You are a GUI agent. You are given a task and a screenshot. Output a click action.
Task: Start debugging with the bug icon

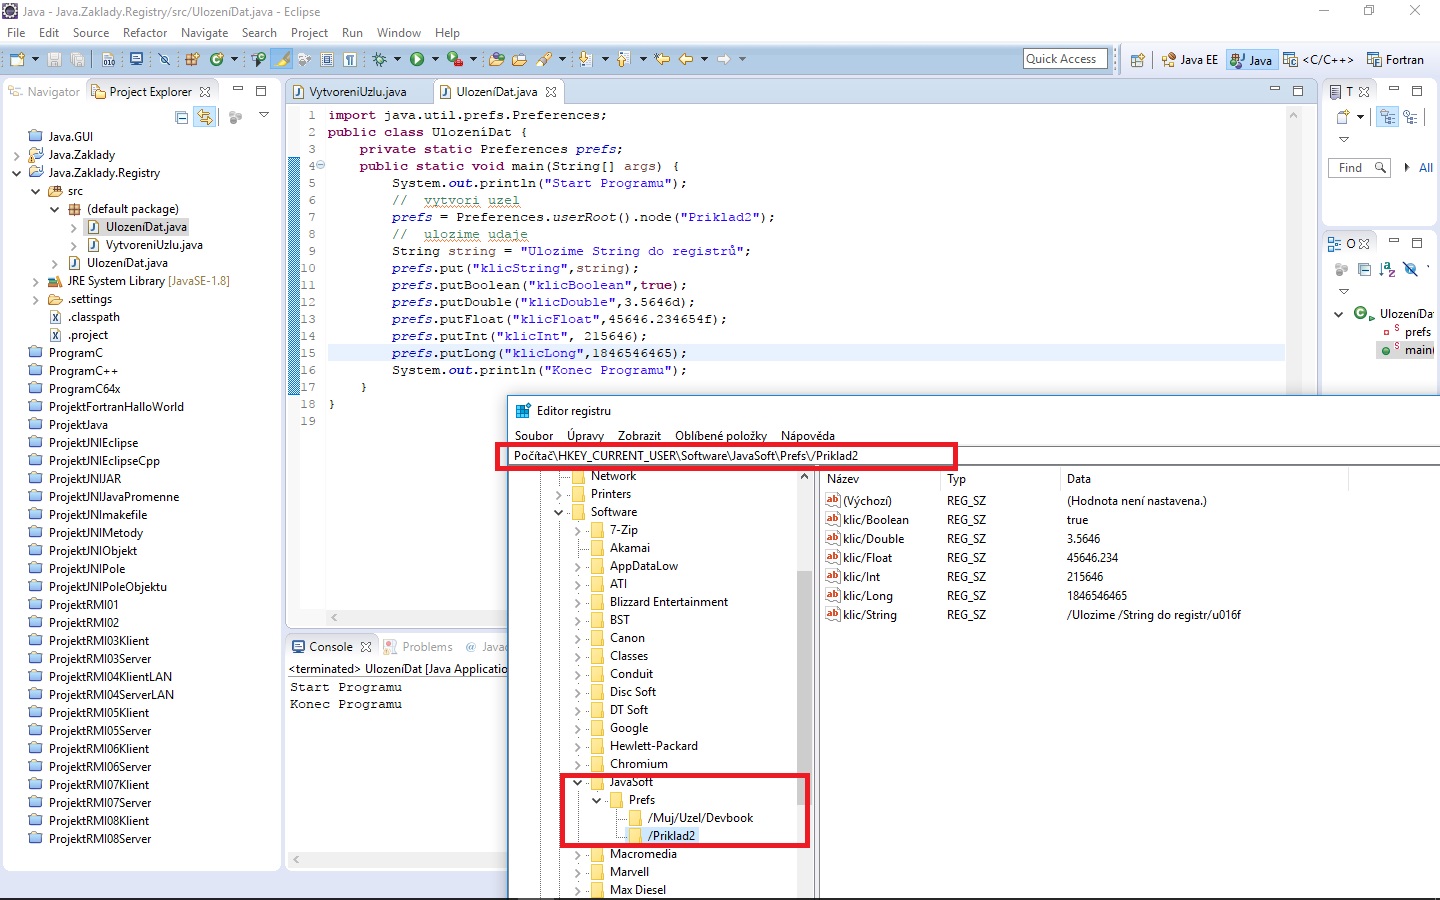click(381, 60)
